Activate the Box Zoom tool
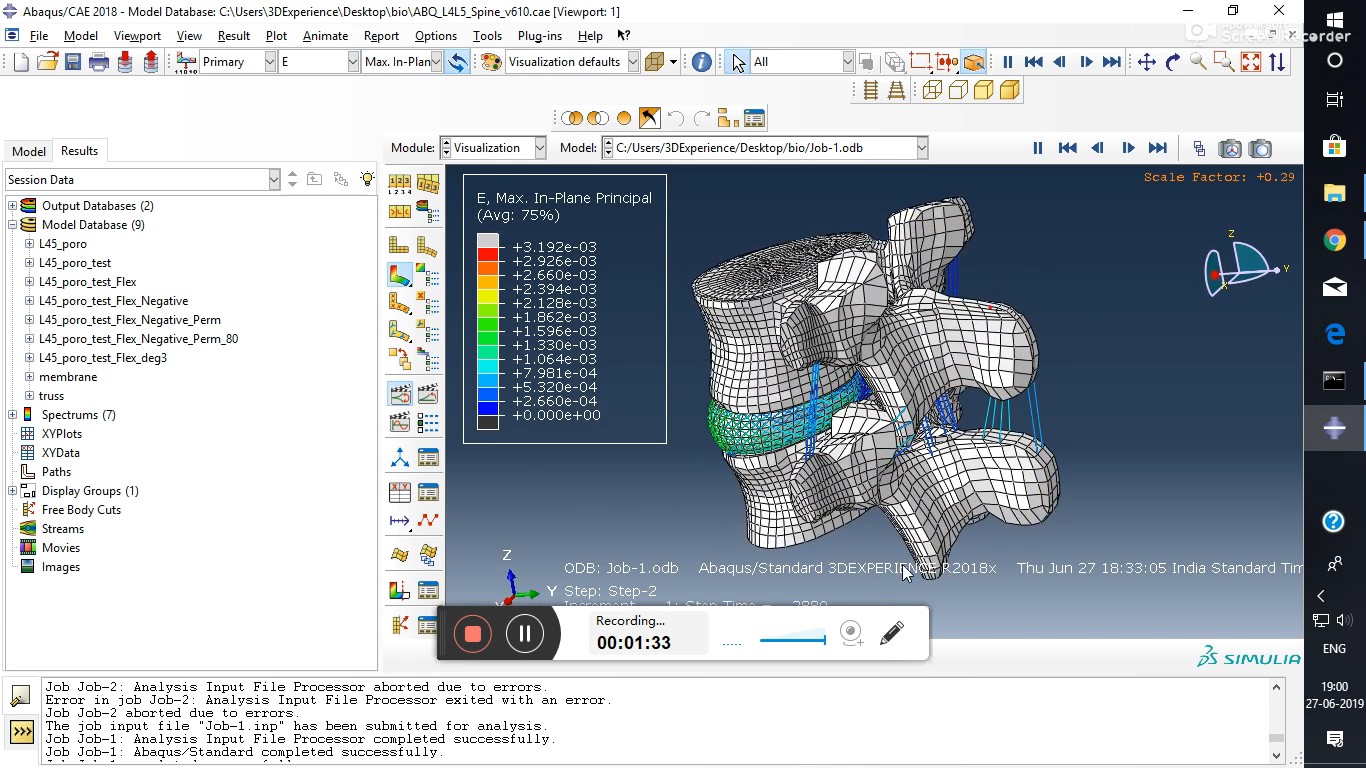 coord(1225,62)
